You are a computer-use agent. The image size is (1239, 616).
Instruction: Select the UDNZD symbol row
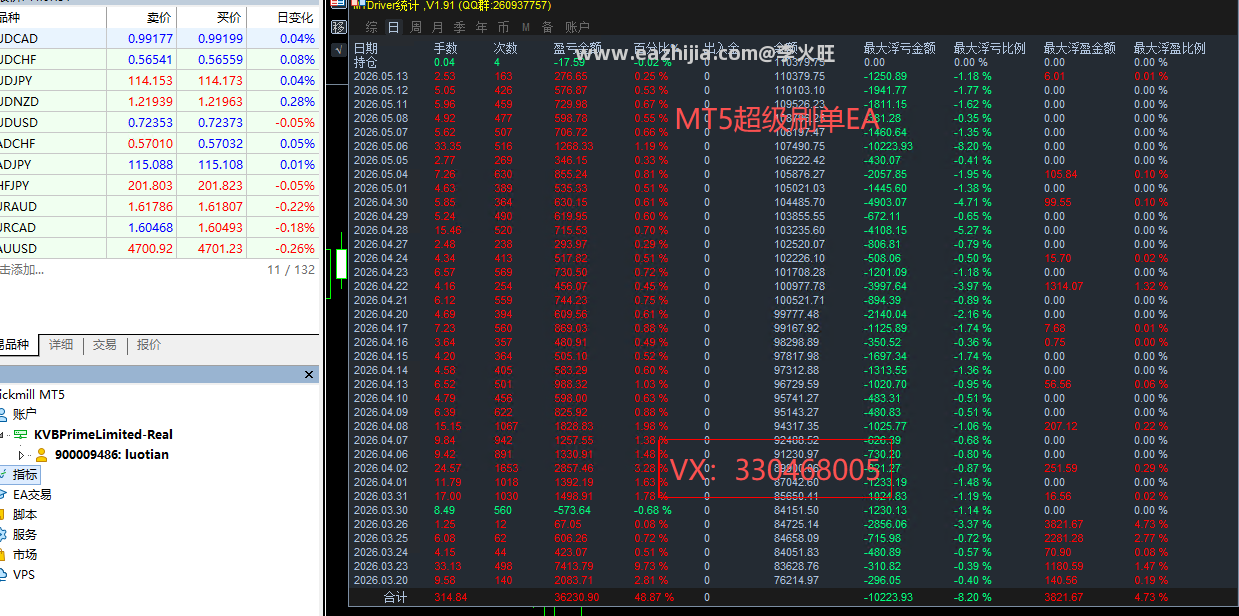tap(160, 101)
